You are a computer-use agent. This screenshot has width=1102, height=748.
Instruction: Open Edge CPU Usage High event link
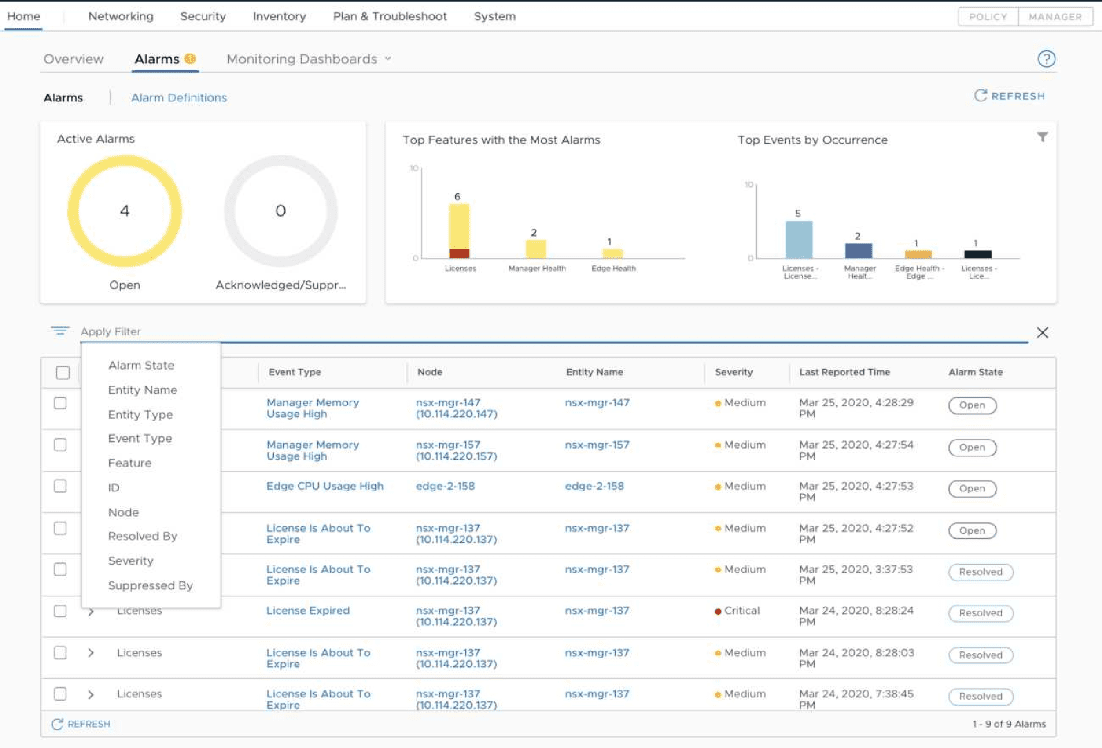(325, 486)
